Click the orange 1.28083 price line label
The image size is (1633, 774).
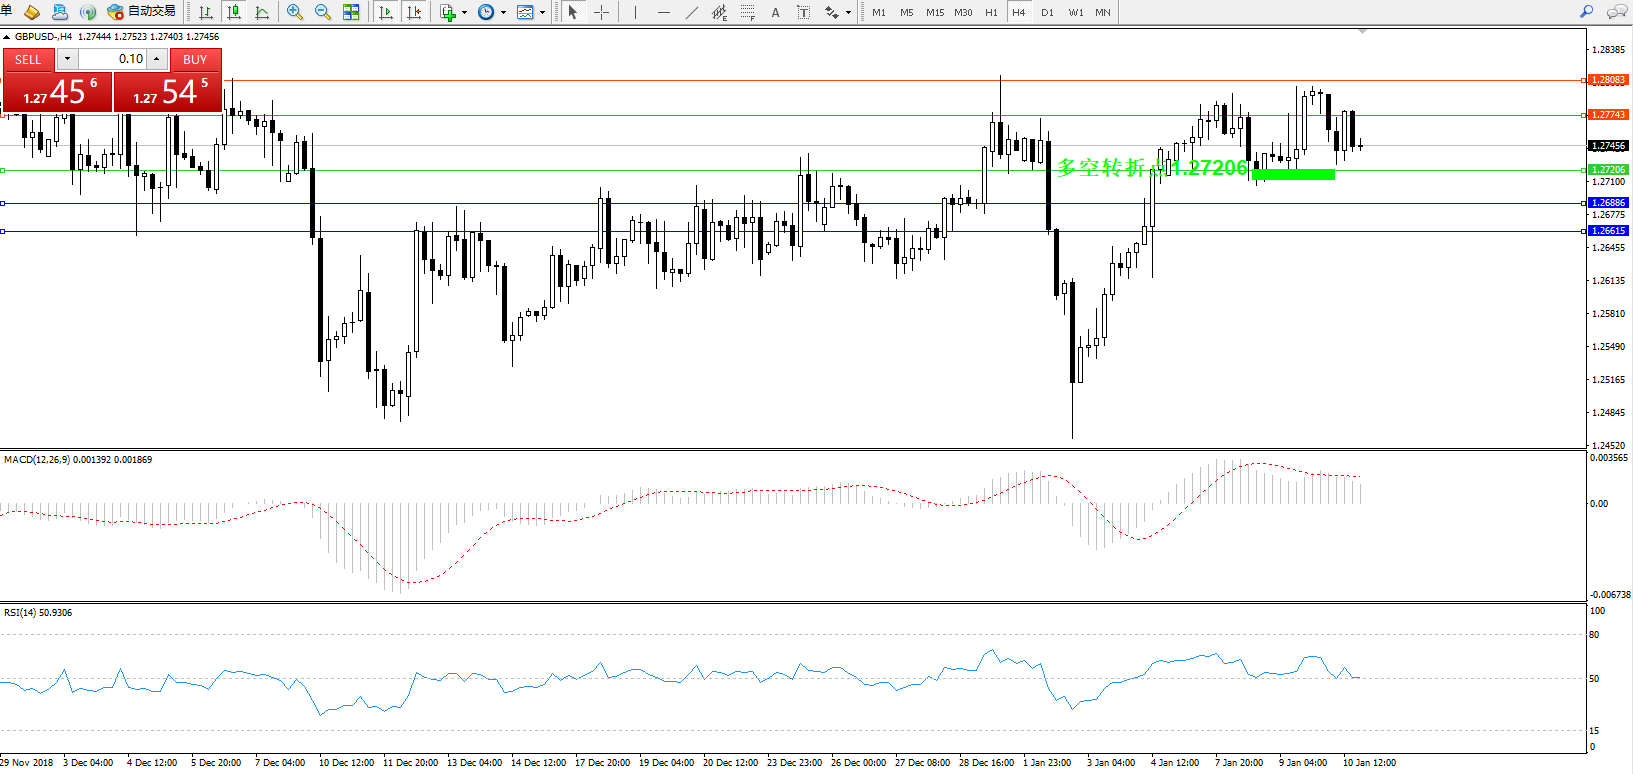coord(1608,80)
